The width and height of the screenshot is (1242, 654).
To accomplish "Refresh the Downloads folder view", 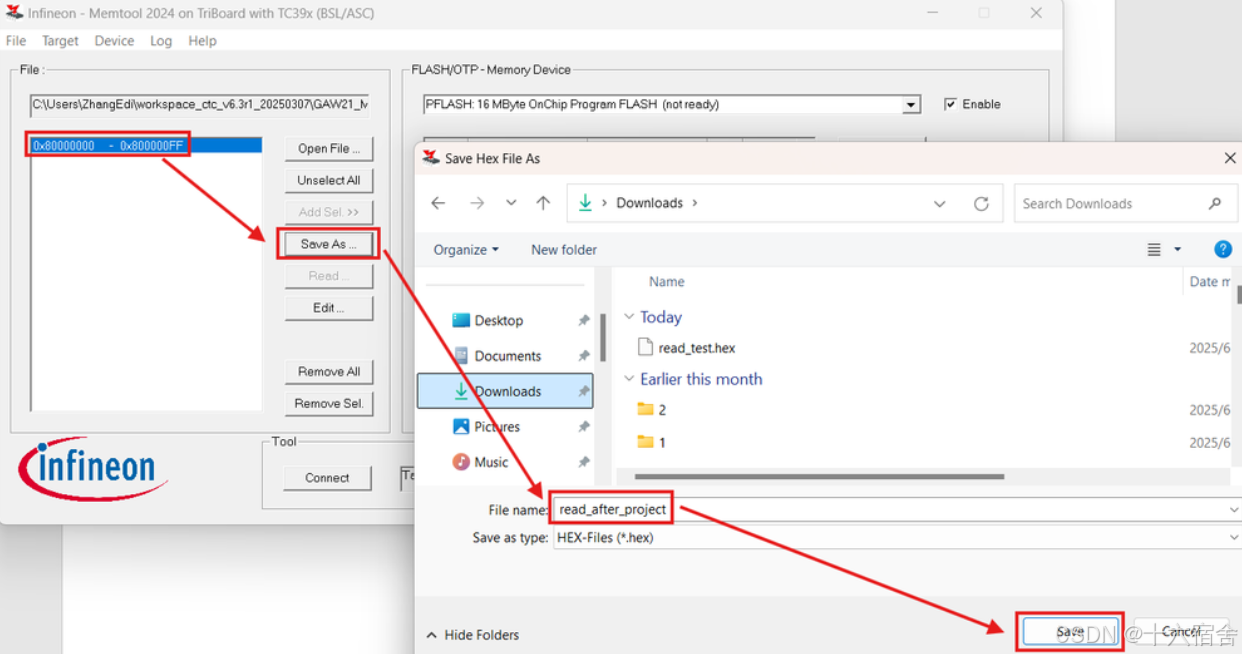I will (981, 203).
